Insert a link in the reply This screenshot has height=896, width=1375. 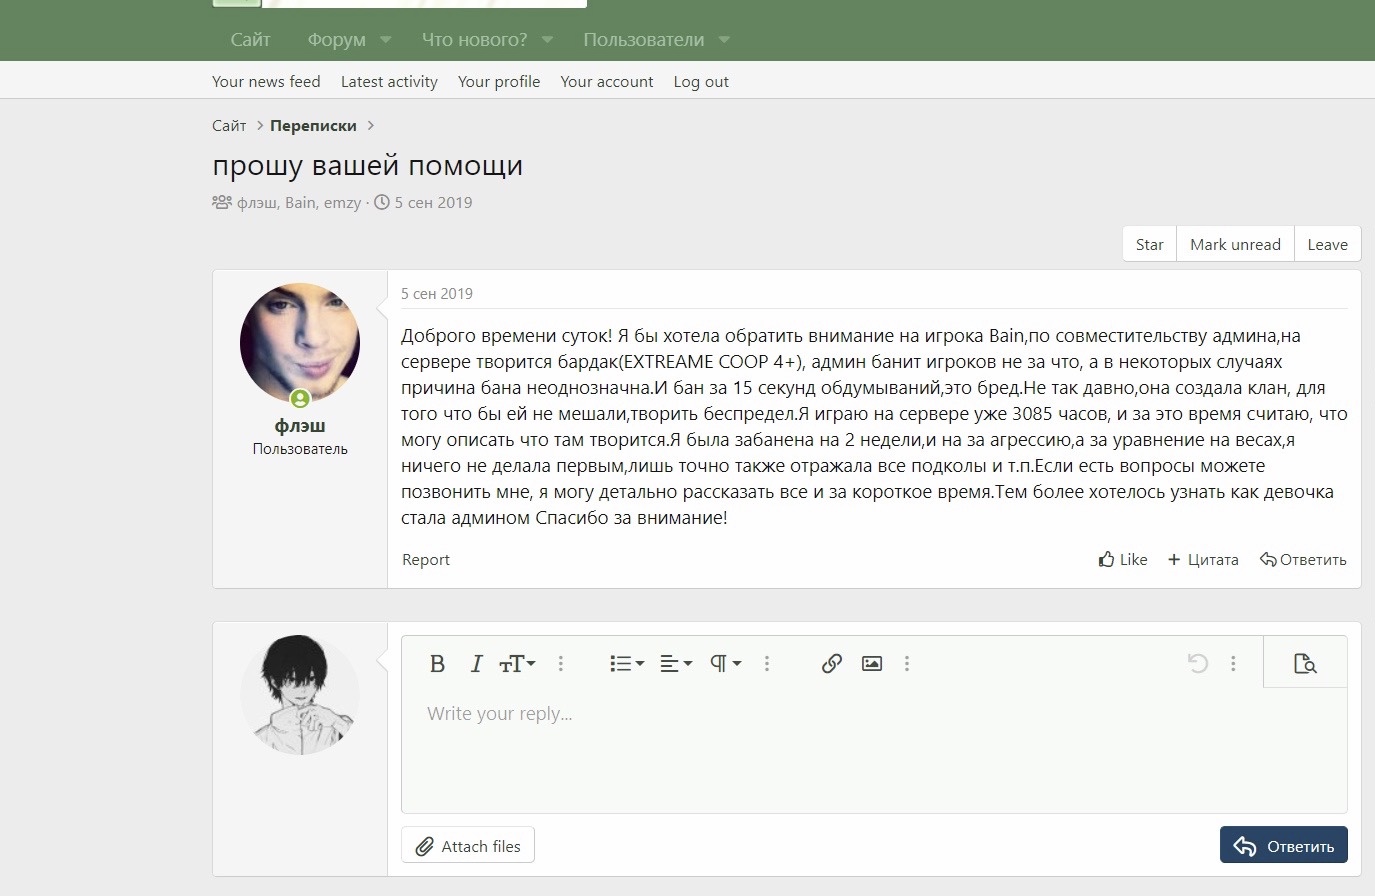[x=831, y=663]
